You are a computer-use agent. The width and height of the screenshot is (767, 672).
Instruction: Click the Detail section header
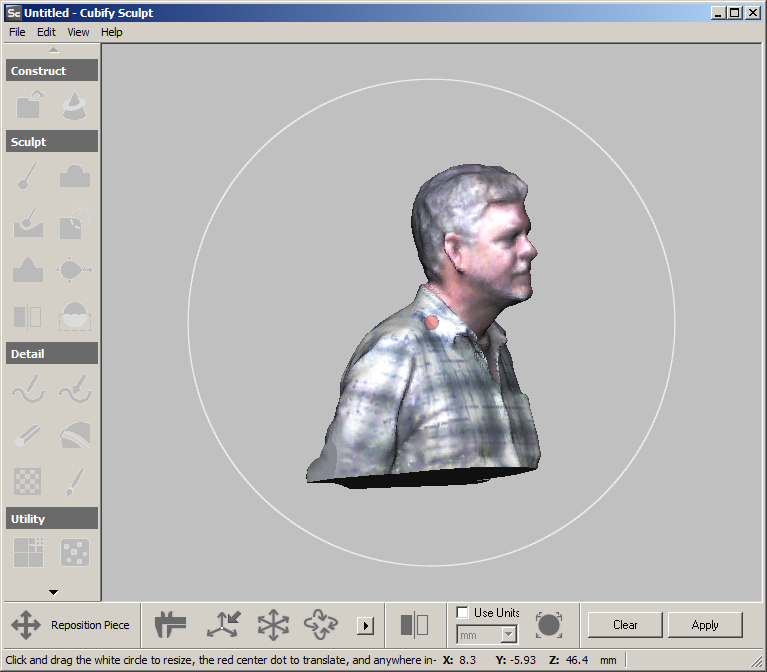pyautogui.click(x=52, y=353)
